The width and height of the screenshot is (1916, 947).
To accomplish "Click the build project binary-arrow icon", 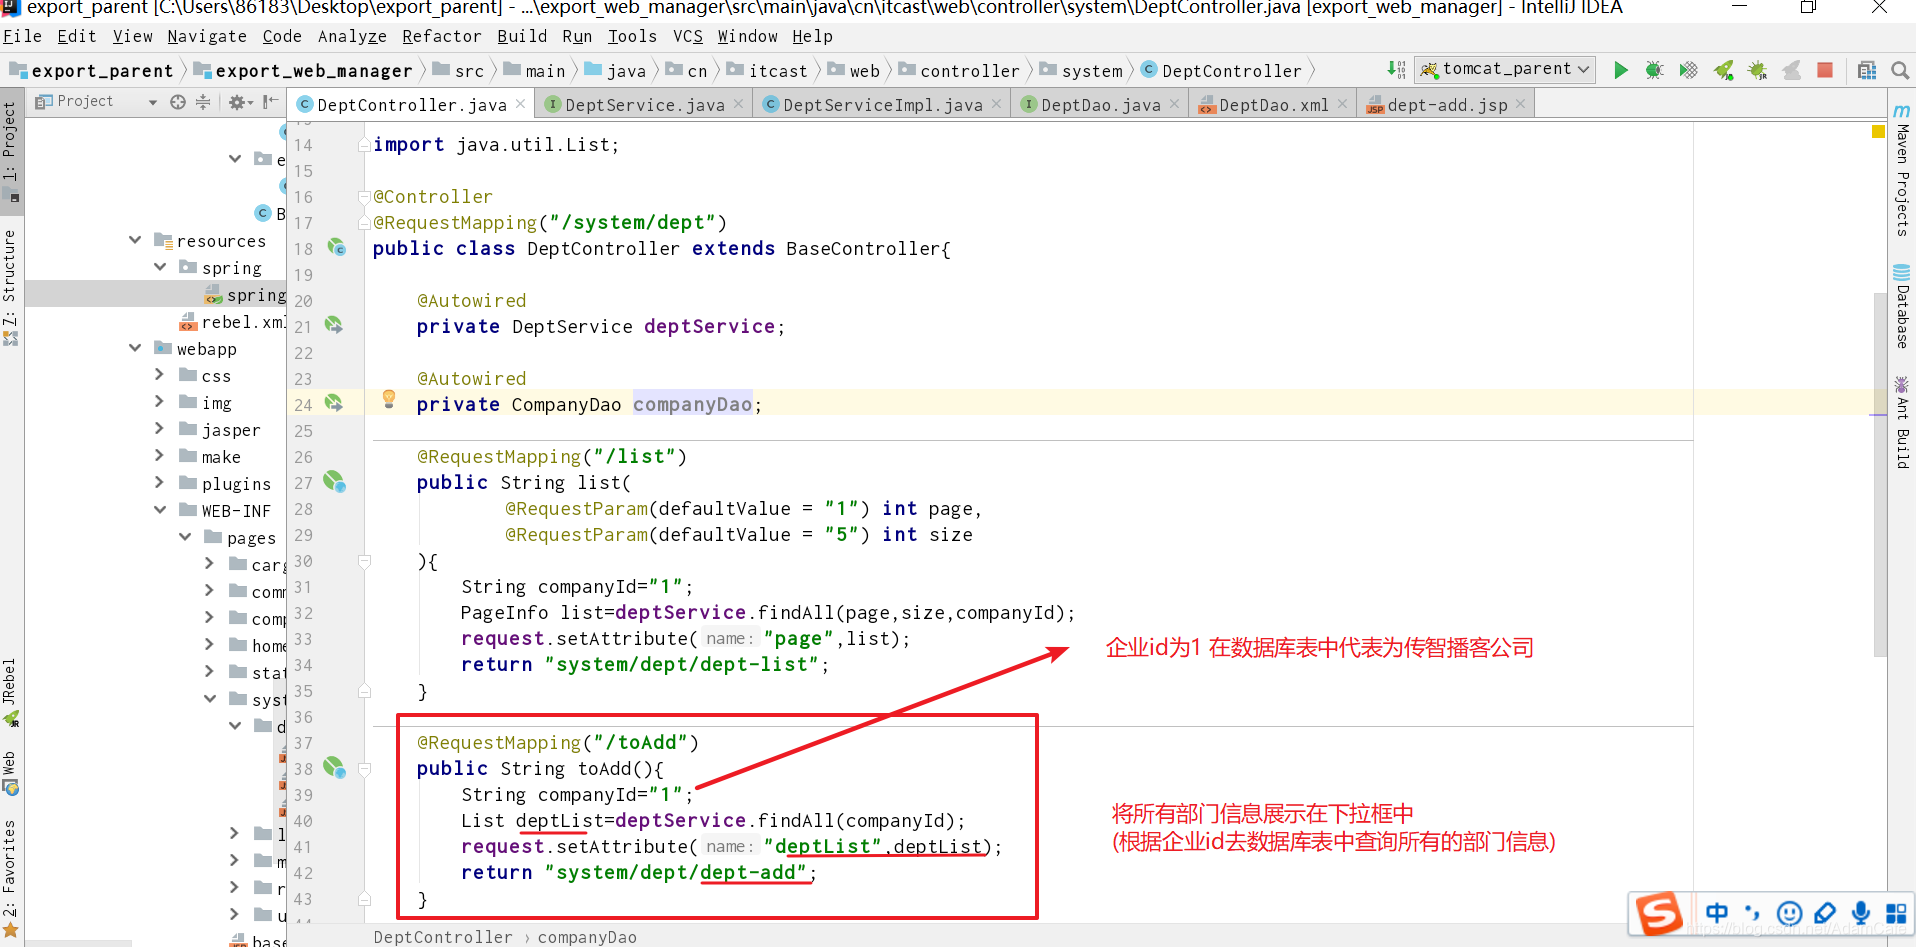I will tap(1396, 69).
